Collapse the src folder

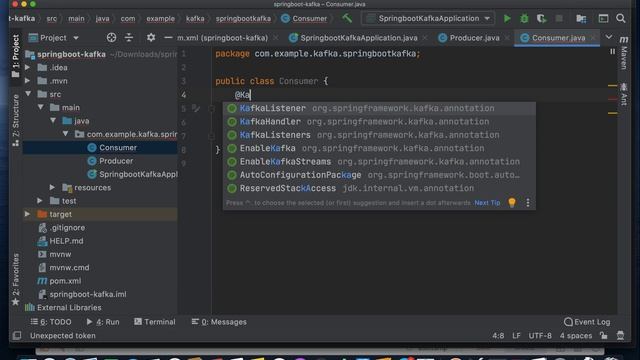tap(28, 94)
